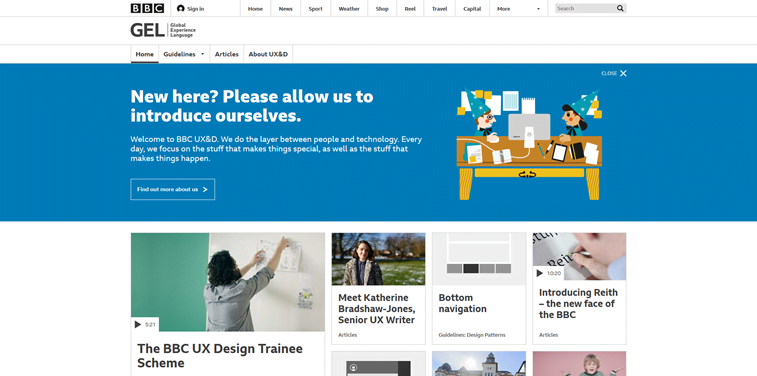Close the intro banner with X

[x=623, y=73]
